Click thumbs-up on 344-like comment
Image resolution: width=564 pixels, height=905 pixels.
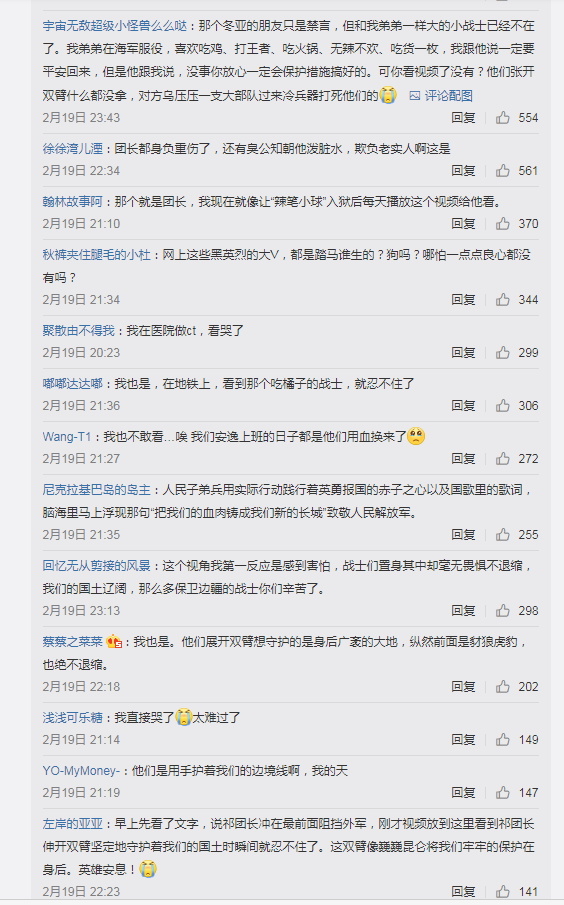tap(503, 300)
